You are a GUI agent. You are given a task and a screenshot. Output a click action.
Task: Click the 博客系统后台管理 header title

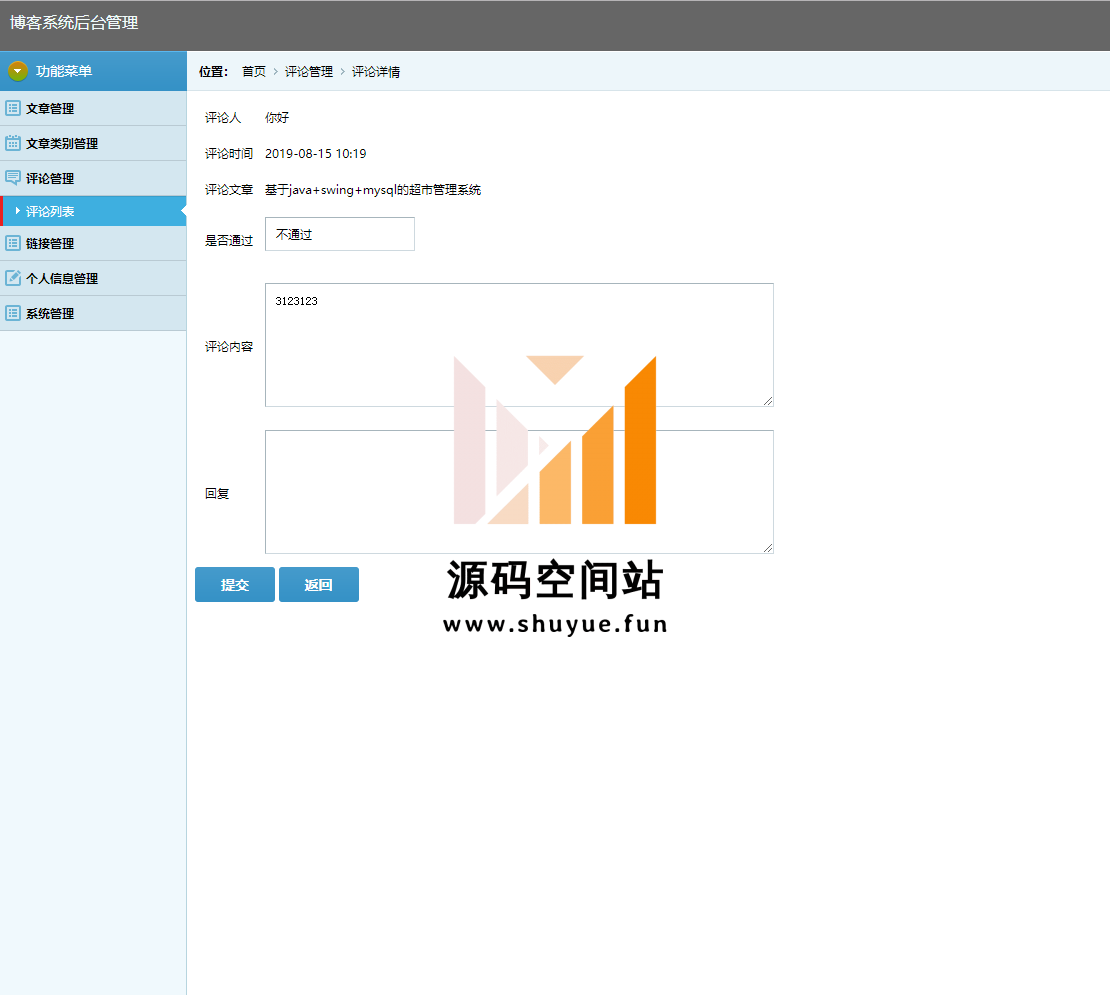pyautogui.click(x=74, y=23)
